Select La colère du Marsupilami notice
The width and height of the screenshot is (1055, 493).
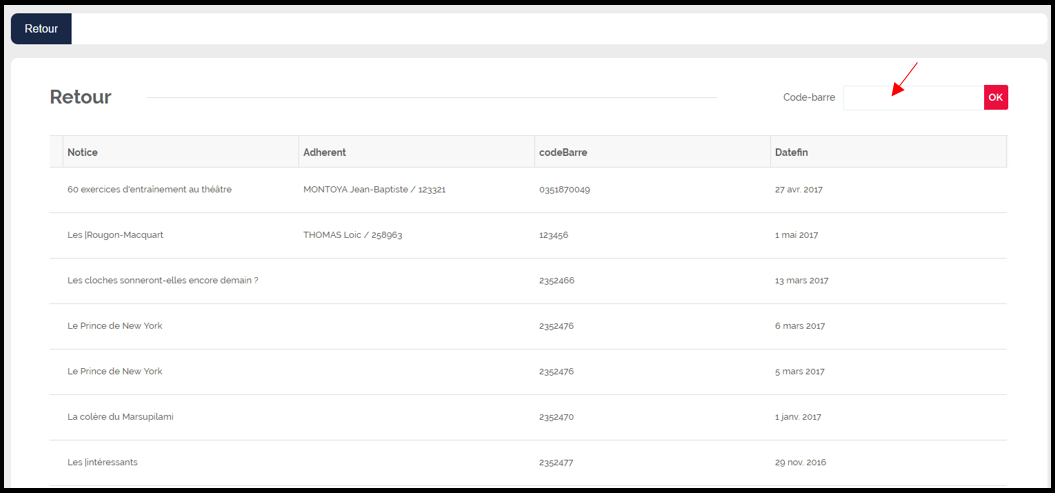point(120,417)
